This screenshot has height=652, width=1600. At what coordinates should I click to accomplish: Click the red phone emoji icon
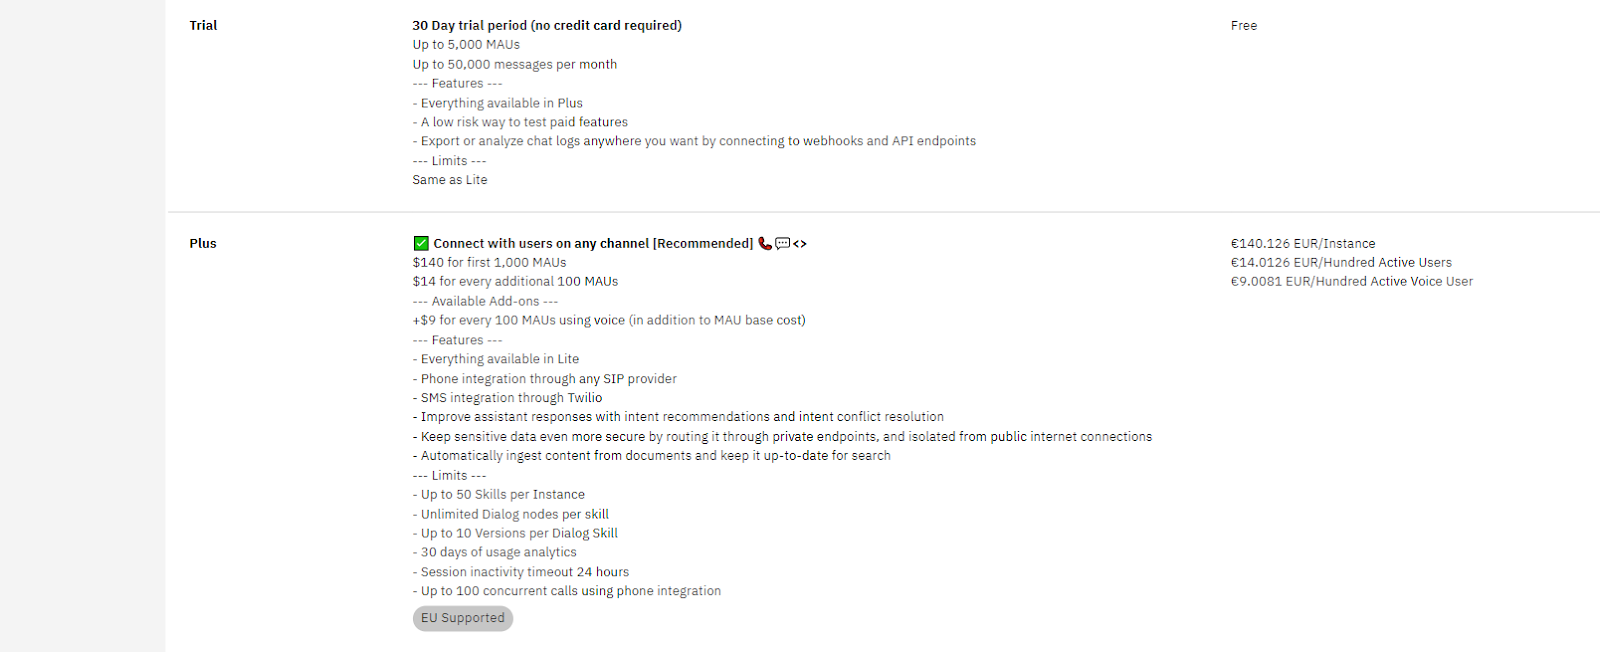[765, 243]
